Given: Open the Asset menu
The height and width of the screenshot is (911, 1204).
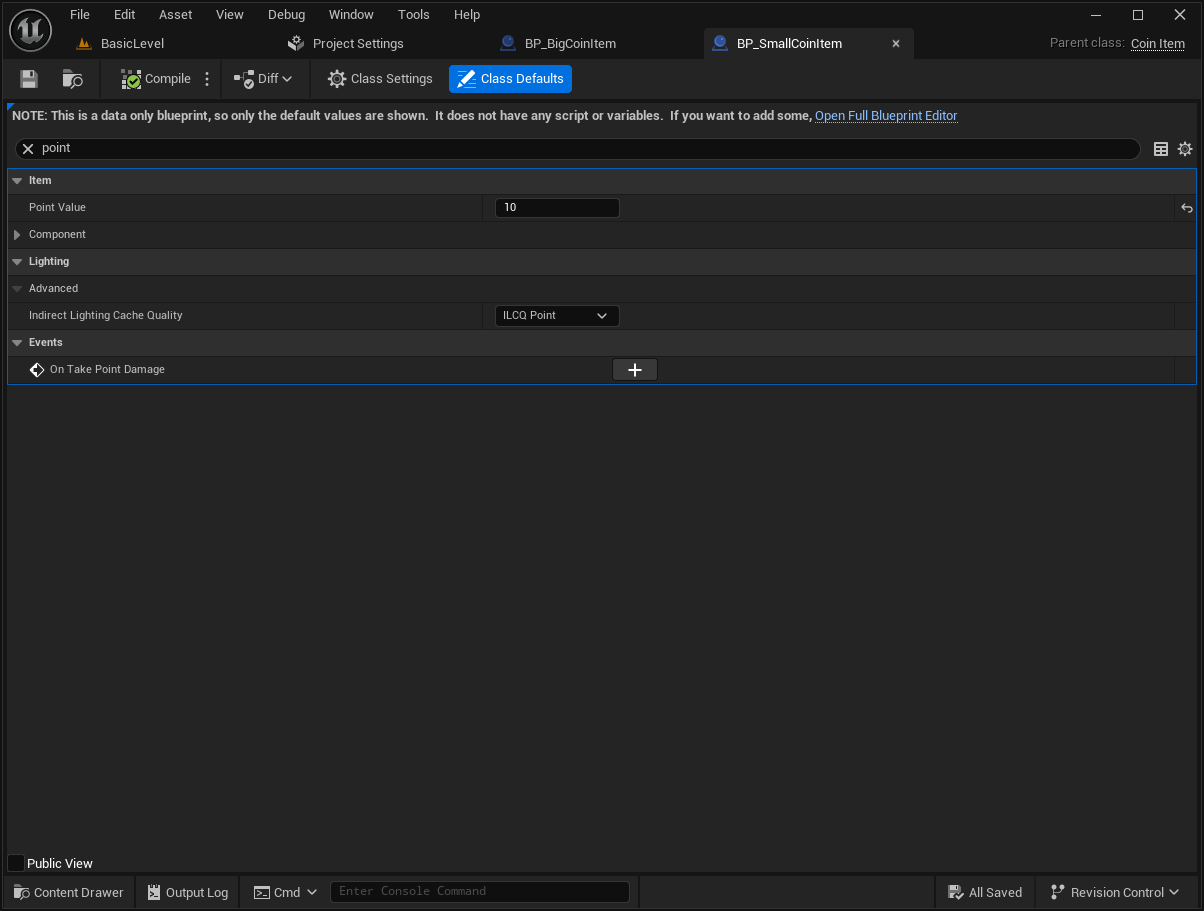Looking at the screenshot, I should [175, 14].
